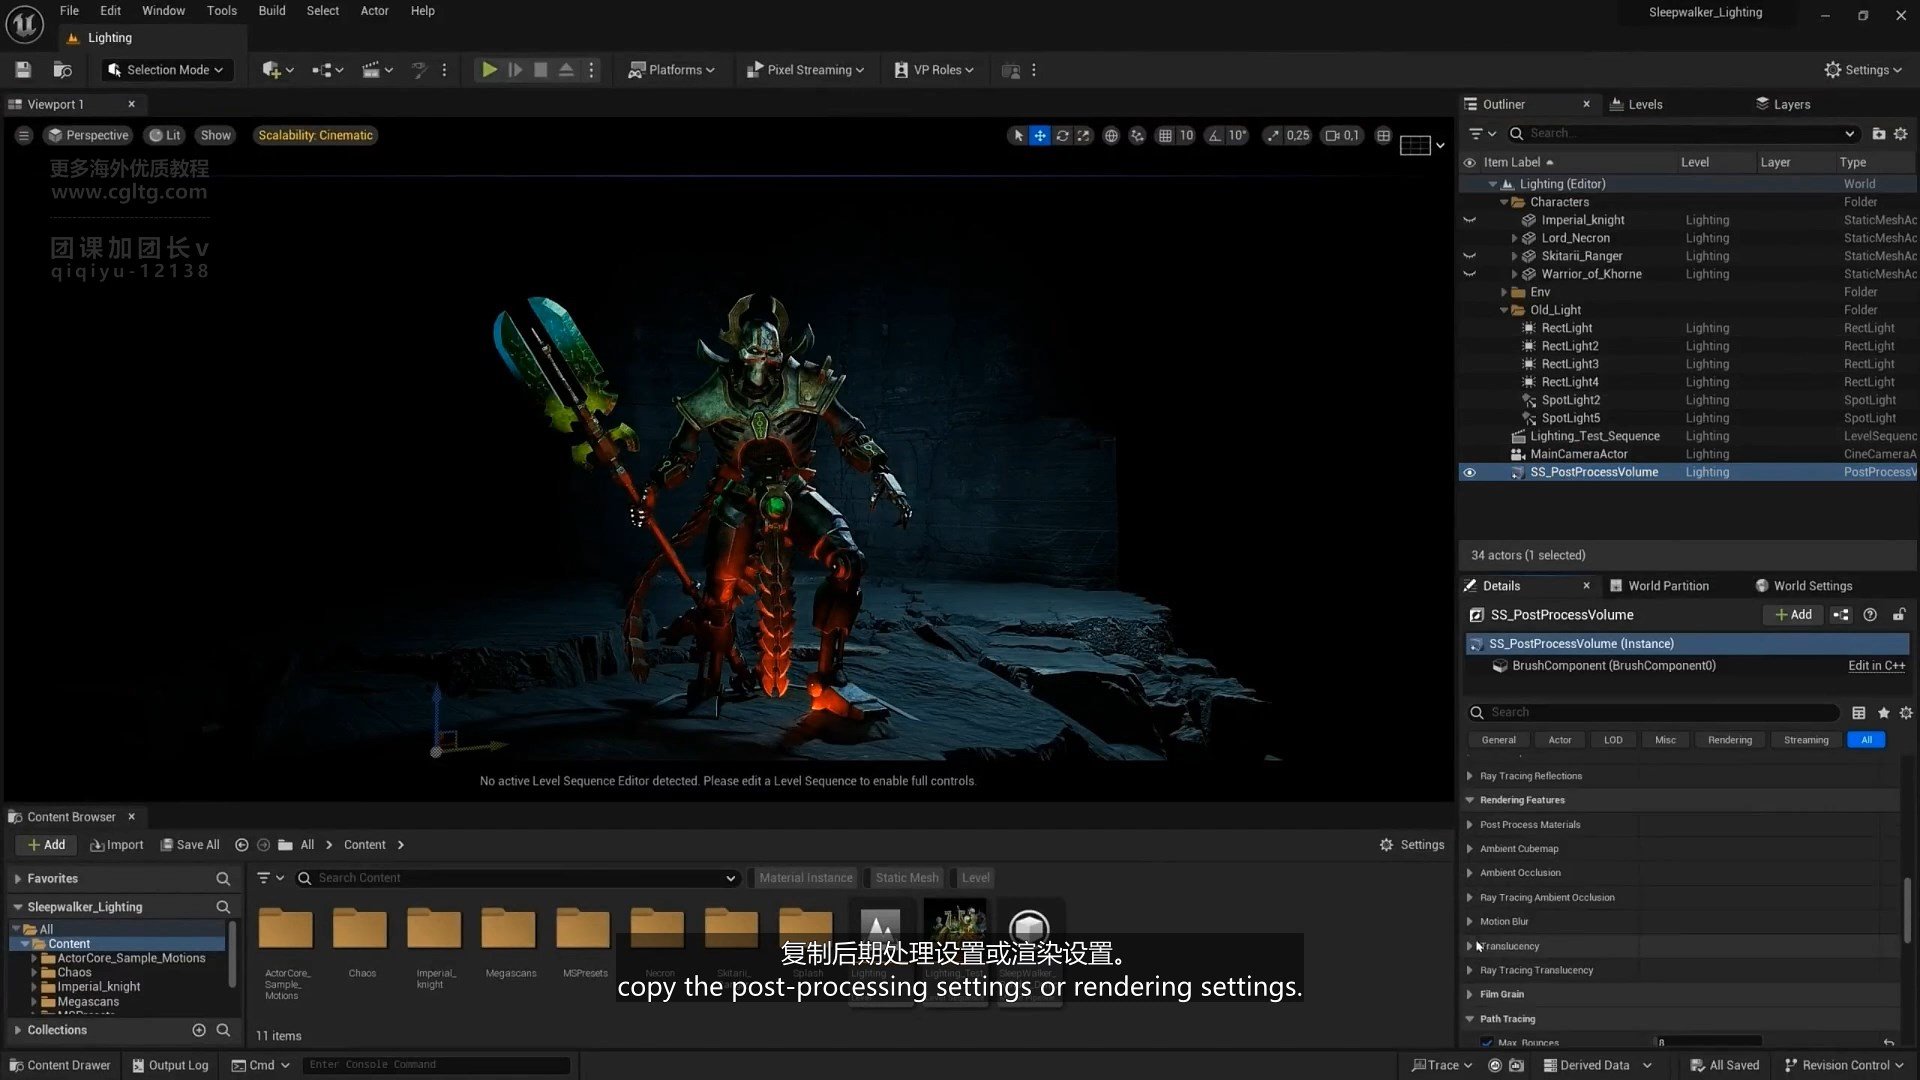
Task: Open the Actor menu
Action: point(375,11)
